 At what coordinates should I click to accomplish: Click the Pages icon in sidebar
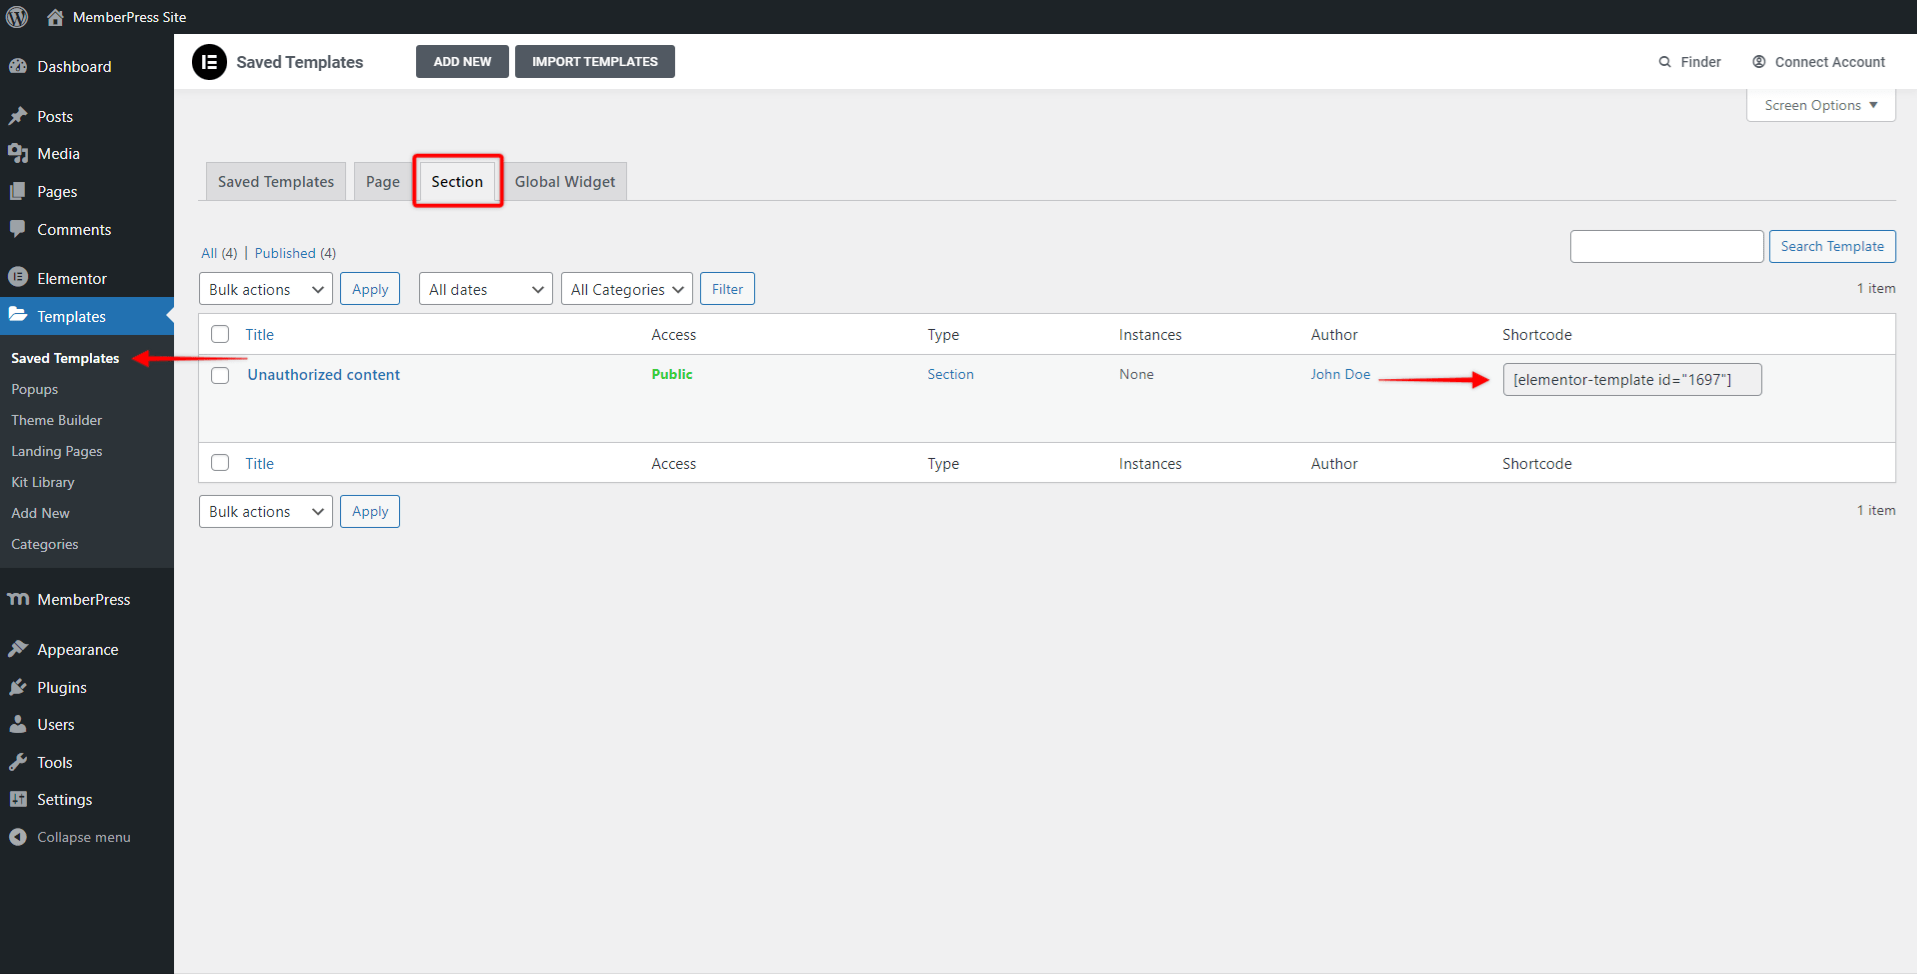[x=18, y=191]
